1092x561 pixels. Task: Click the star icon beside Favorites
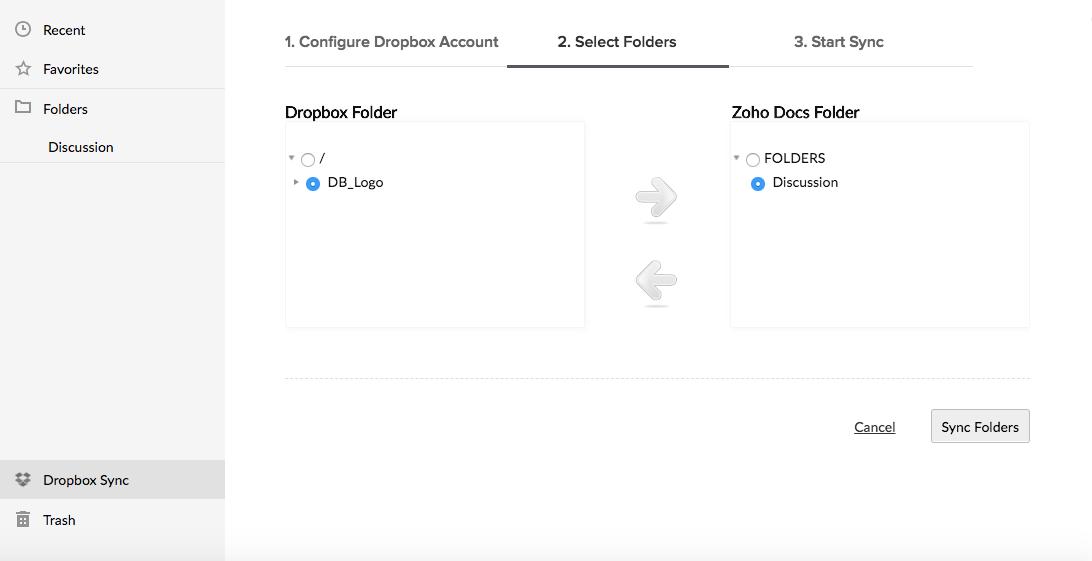pyautogui.click(x=23, y=68)
